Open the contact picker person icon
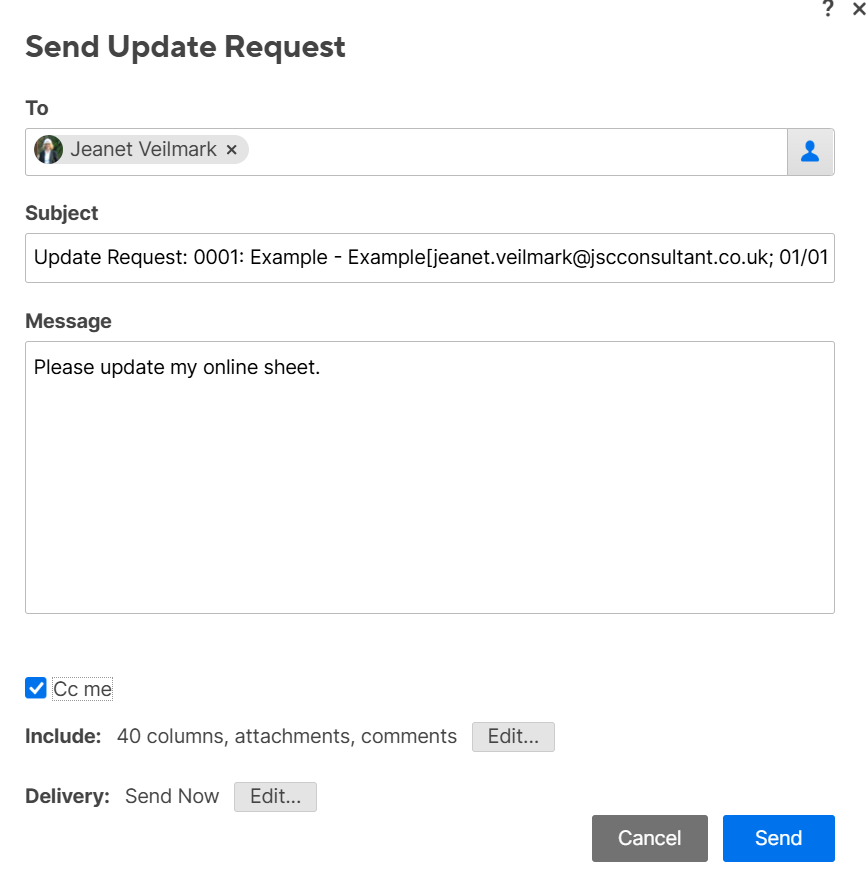 pos(810,151)
